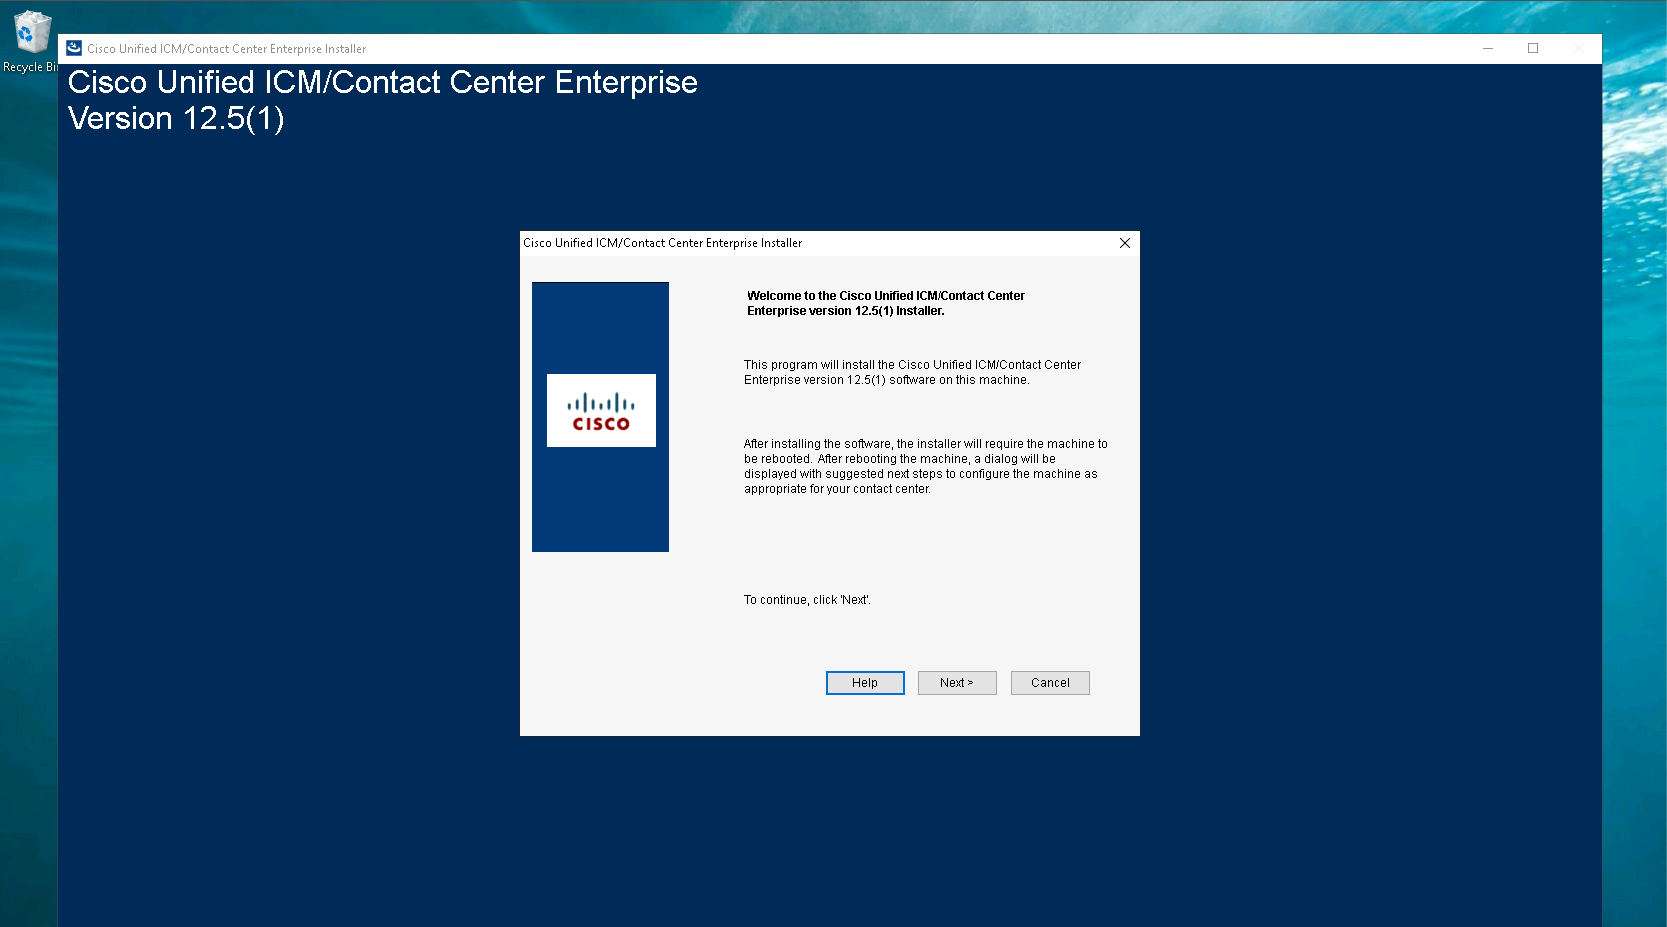Click the blue side panel in dialog
The height and width of the screenshot is (927, 1667).
pyautogui.click(x=600, y=417)
